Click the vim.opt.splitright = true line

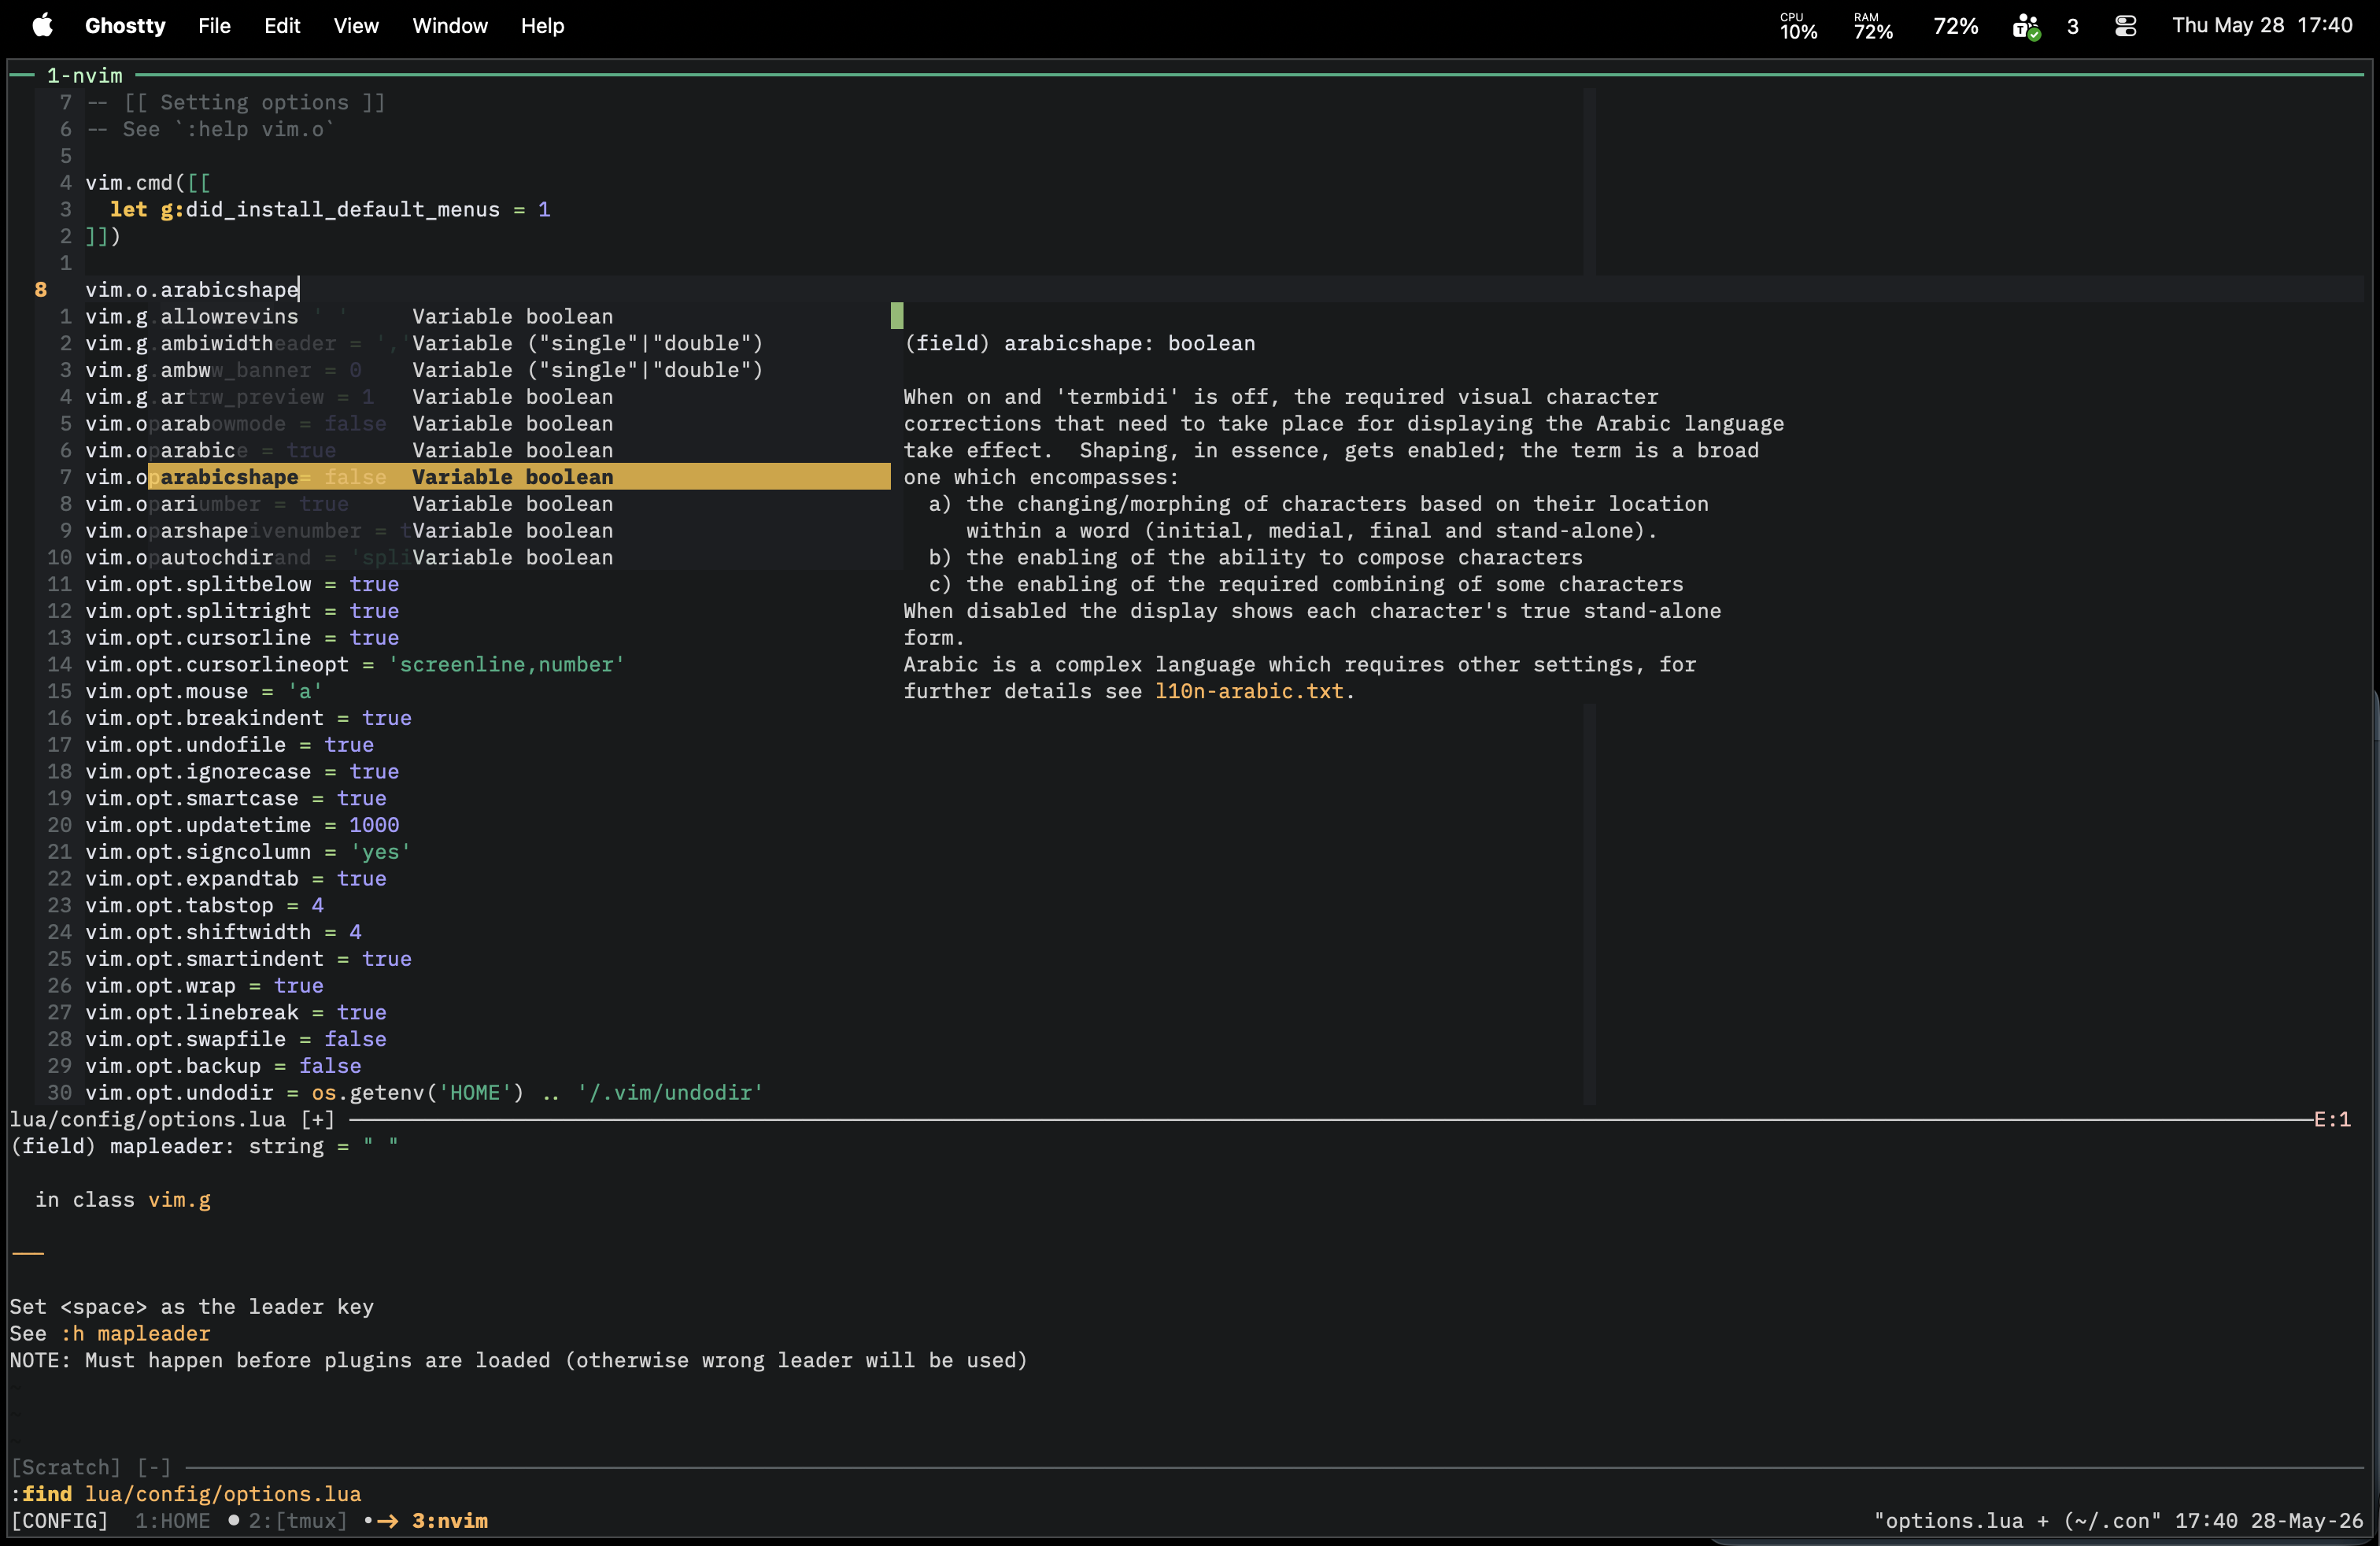(242, 611)
